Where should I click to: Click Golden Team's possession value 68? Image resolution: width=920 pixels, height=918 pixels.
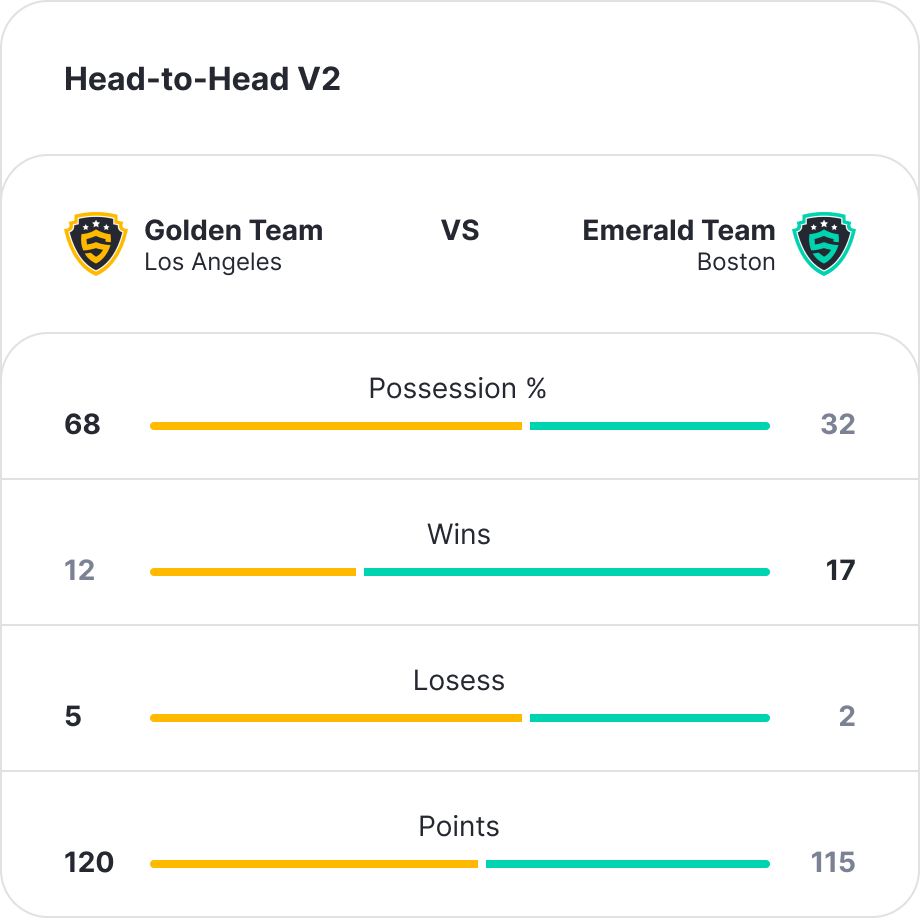point(82,424)
